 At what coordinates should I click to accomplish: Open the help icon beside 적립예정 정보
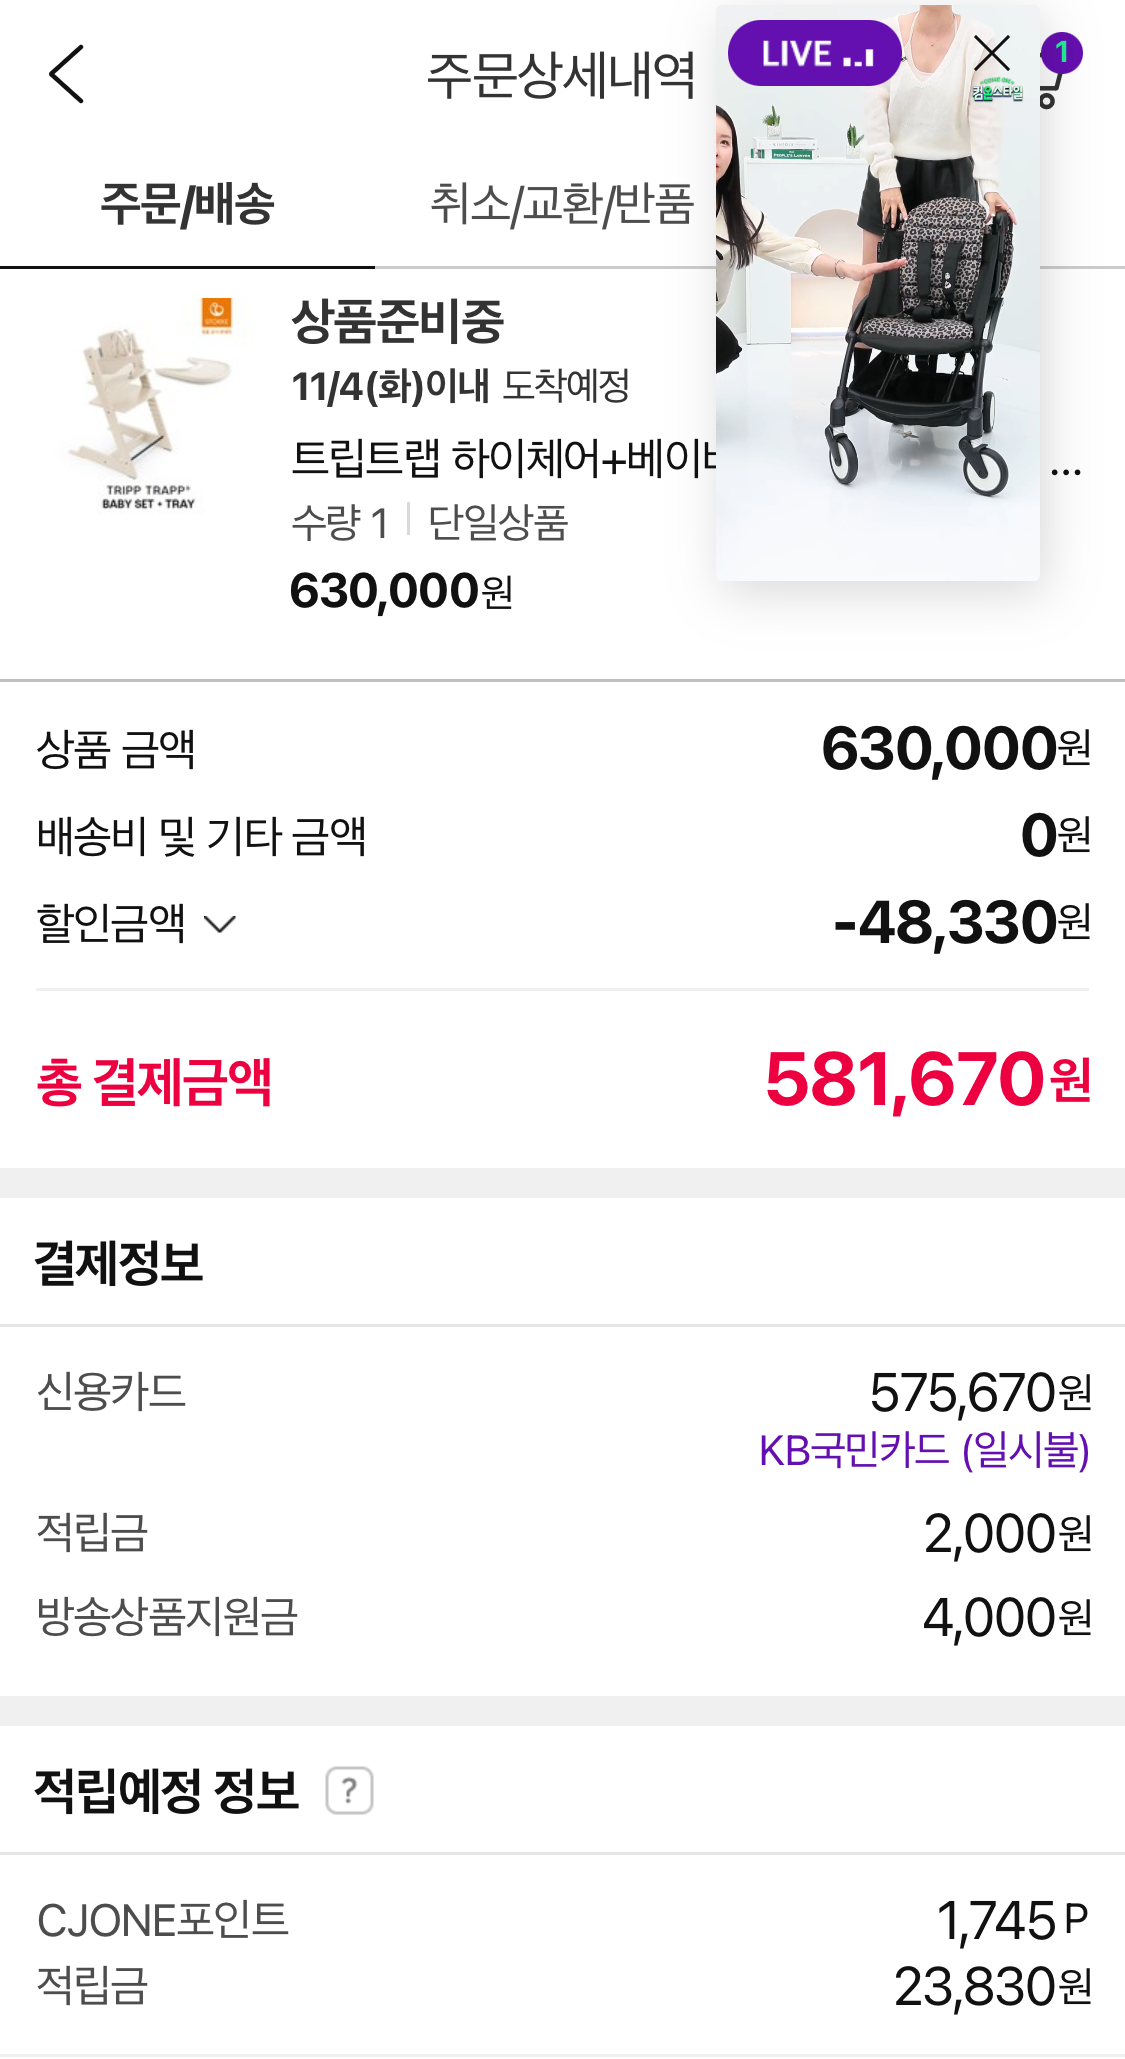349,1791
